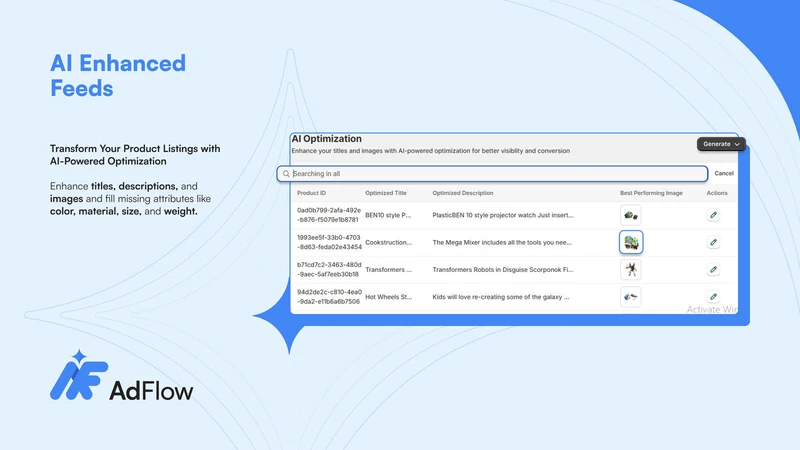Click the 'Cookstruction...' title cell
The height and width of the screenshot is (450, 800).
(388, 242)
